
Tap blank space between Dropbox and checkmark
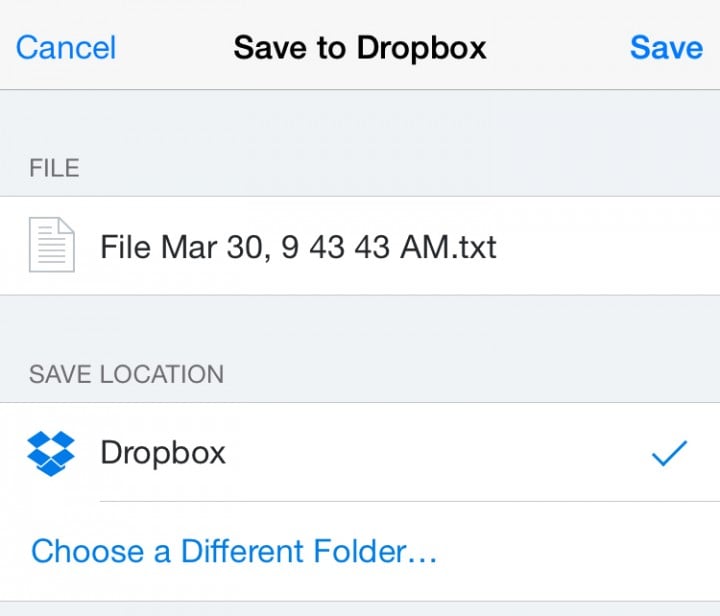[436, 453]
